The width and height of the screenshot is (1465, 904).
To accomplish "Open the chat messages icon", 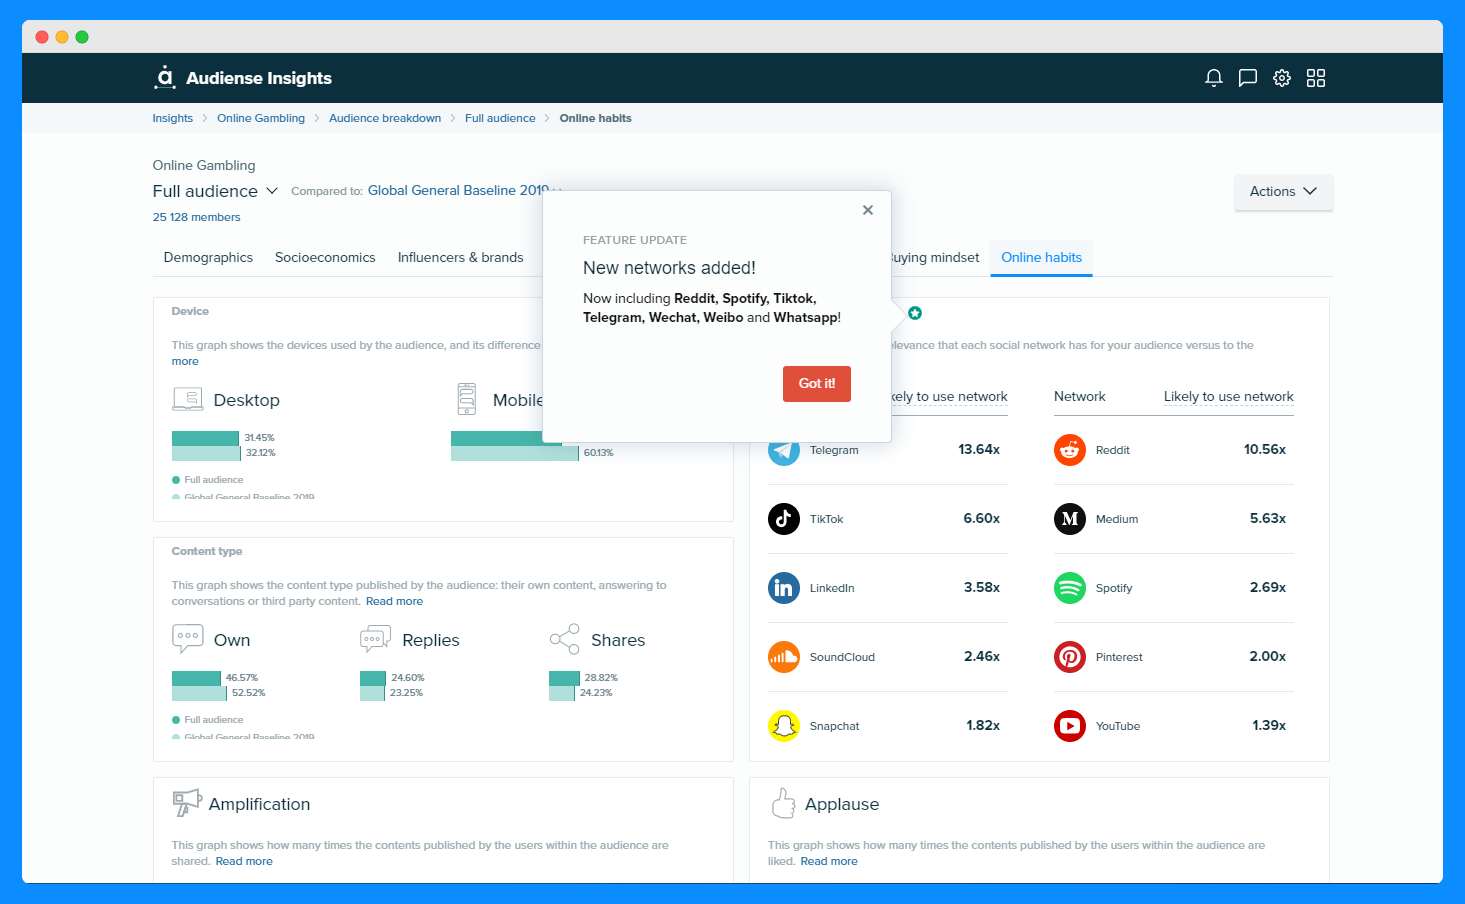I will click(x=1248, y=78).
